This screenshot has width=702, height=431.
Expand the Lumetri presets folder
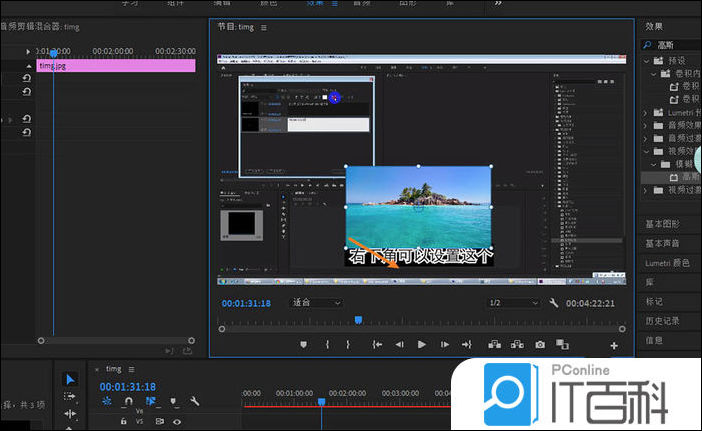point(647,113)
